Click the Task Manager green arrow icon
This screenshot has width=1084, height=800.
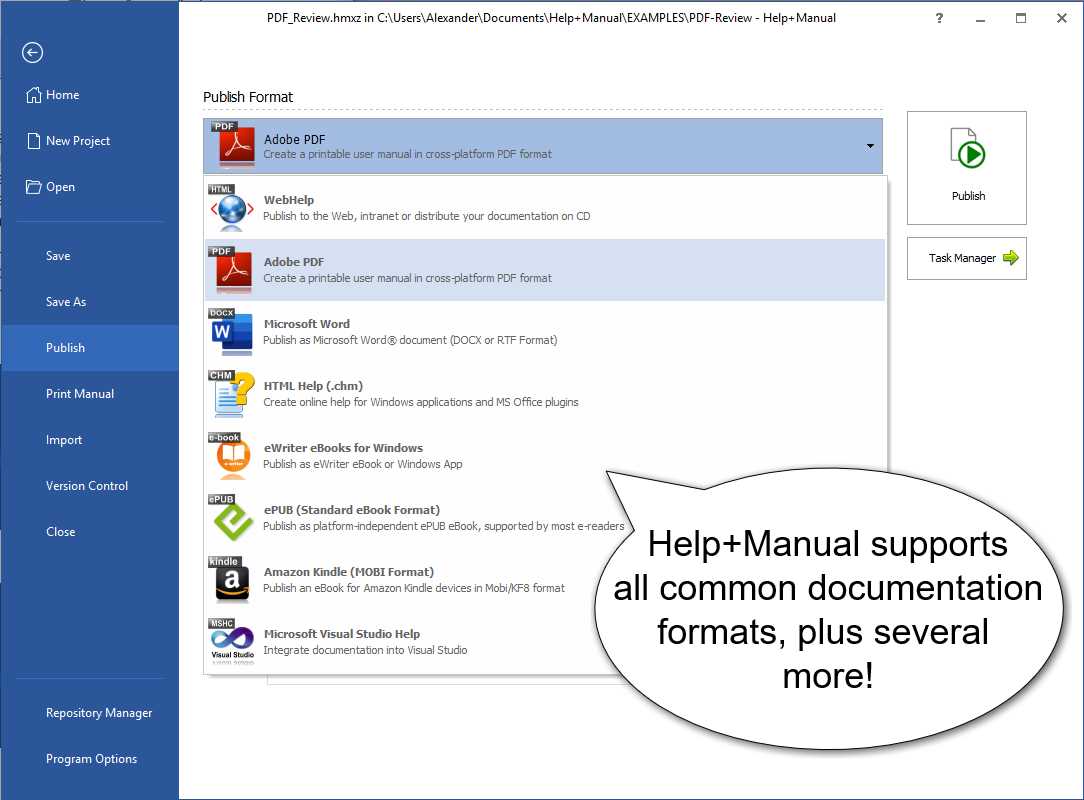coord(1011,258)
